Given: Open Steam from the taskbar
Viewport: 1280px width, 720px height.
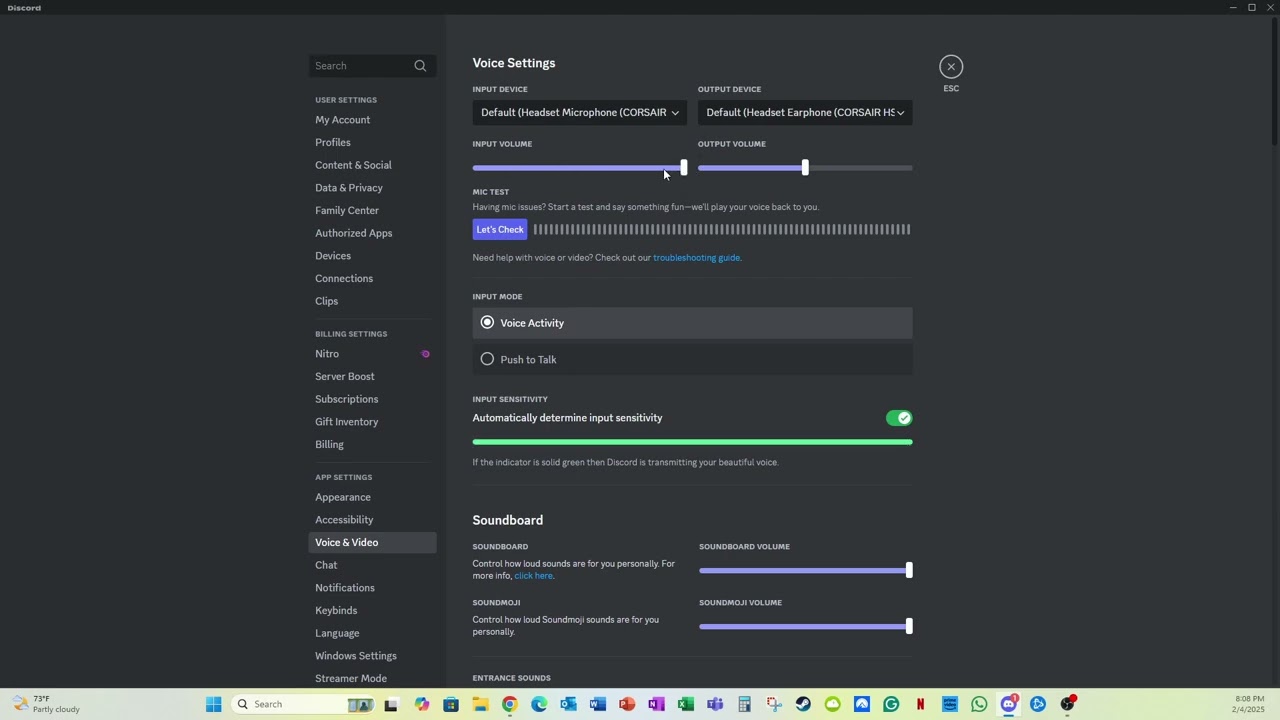Looking at the screenshot, I should coord(803,704).
